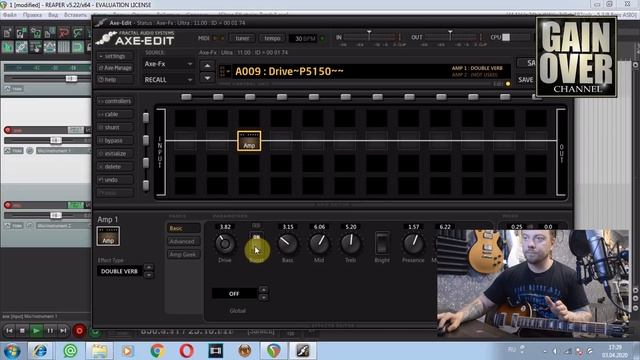Click REAPER new project toolbar icon
Image resolution: width=640 pixels, height=360 pixels.
tap(8, 33)
